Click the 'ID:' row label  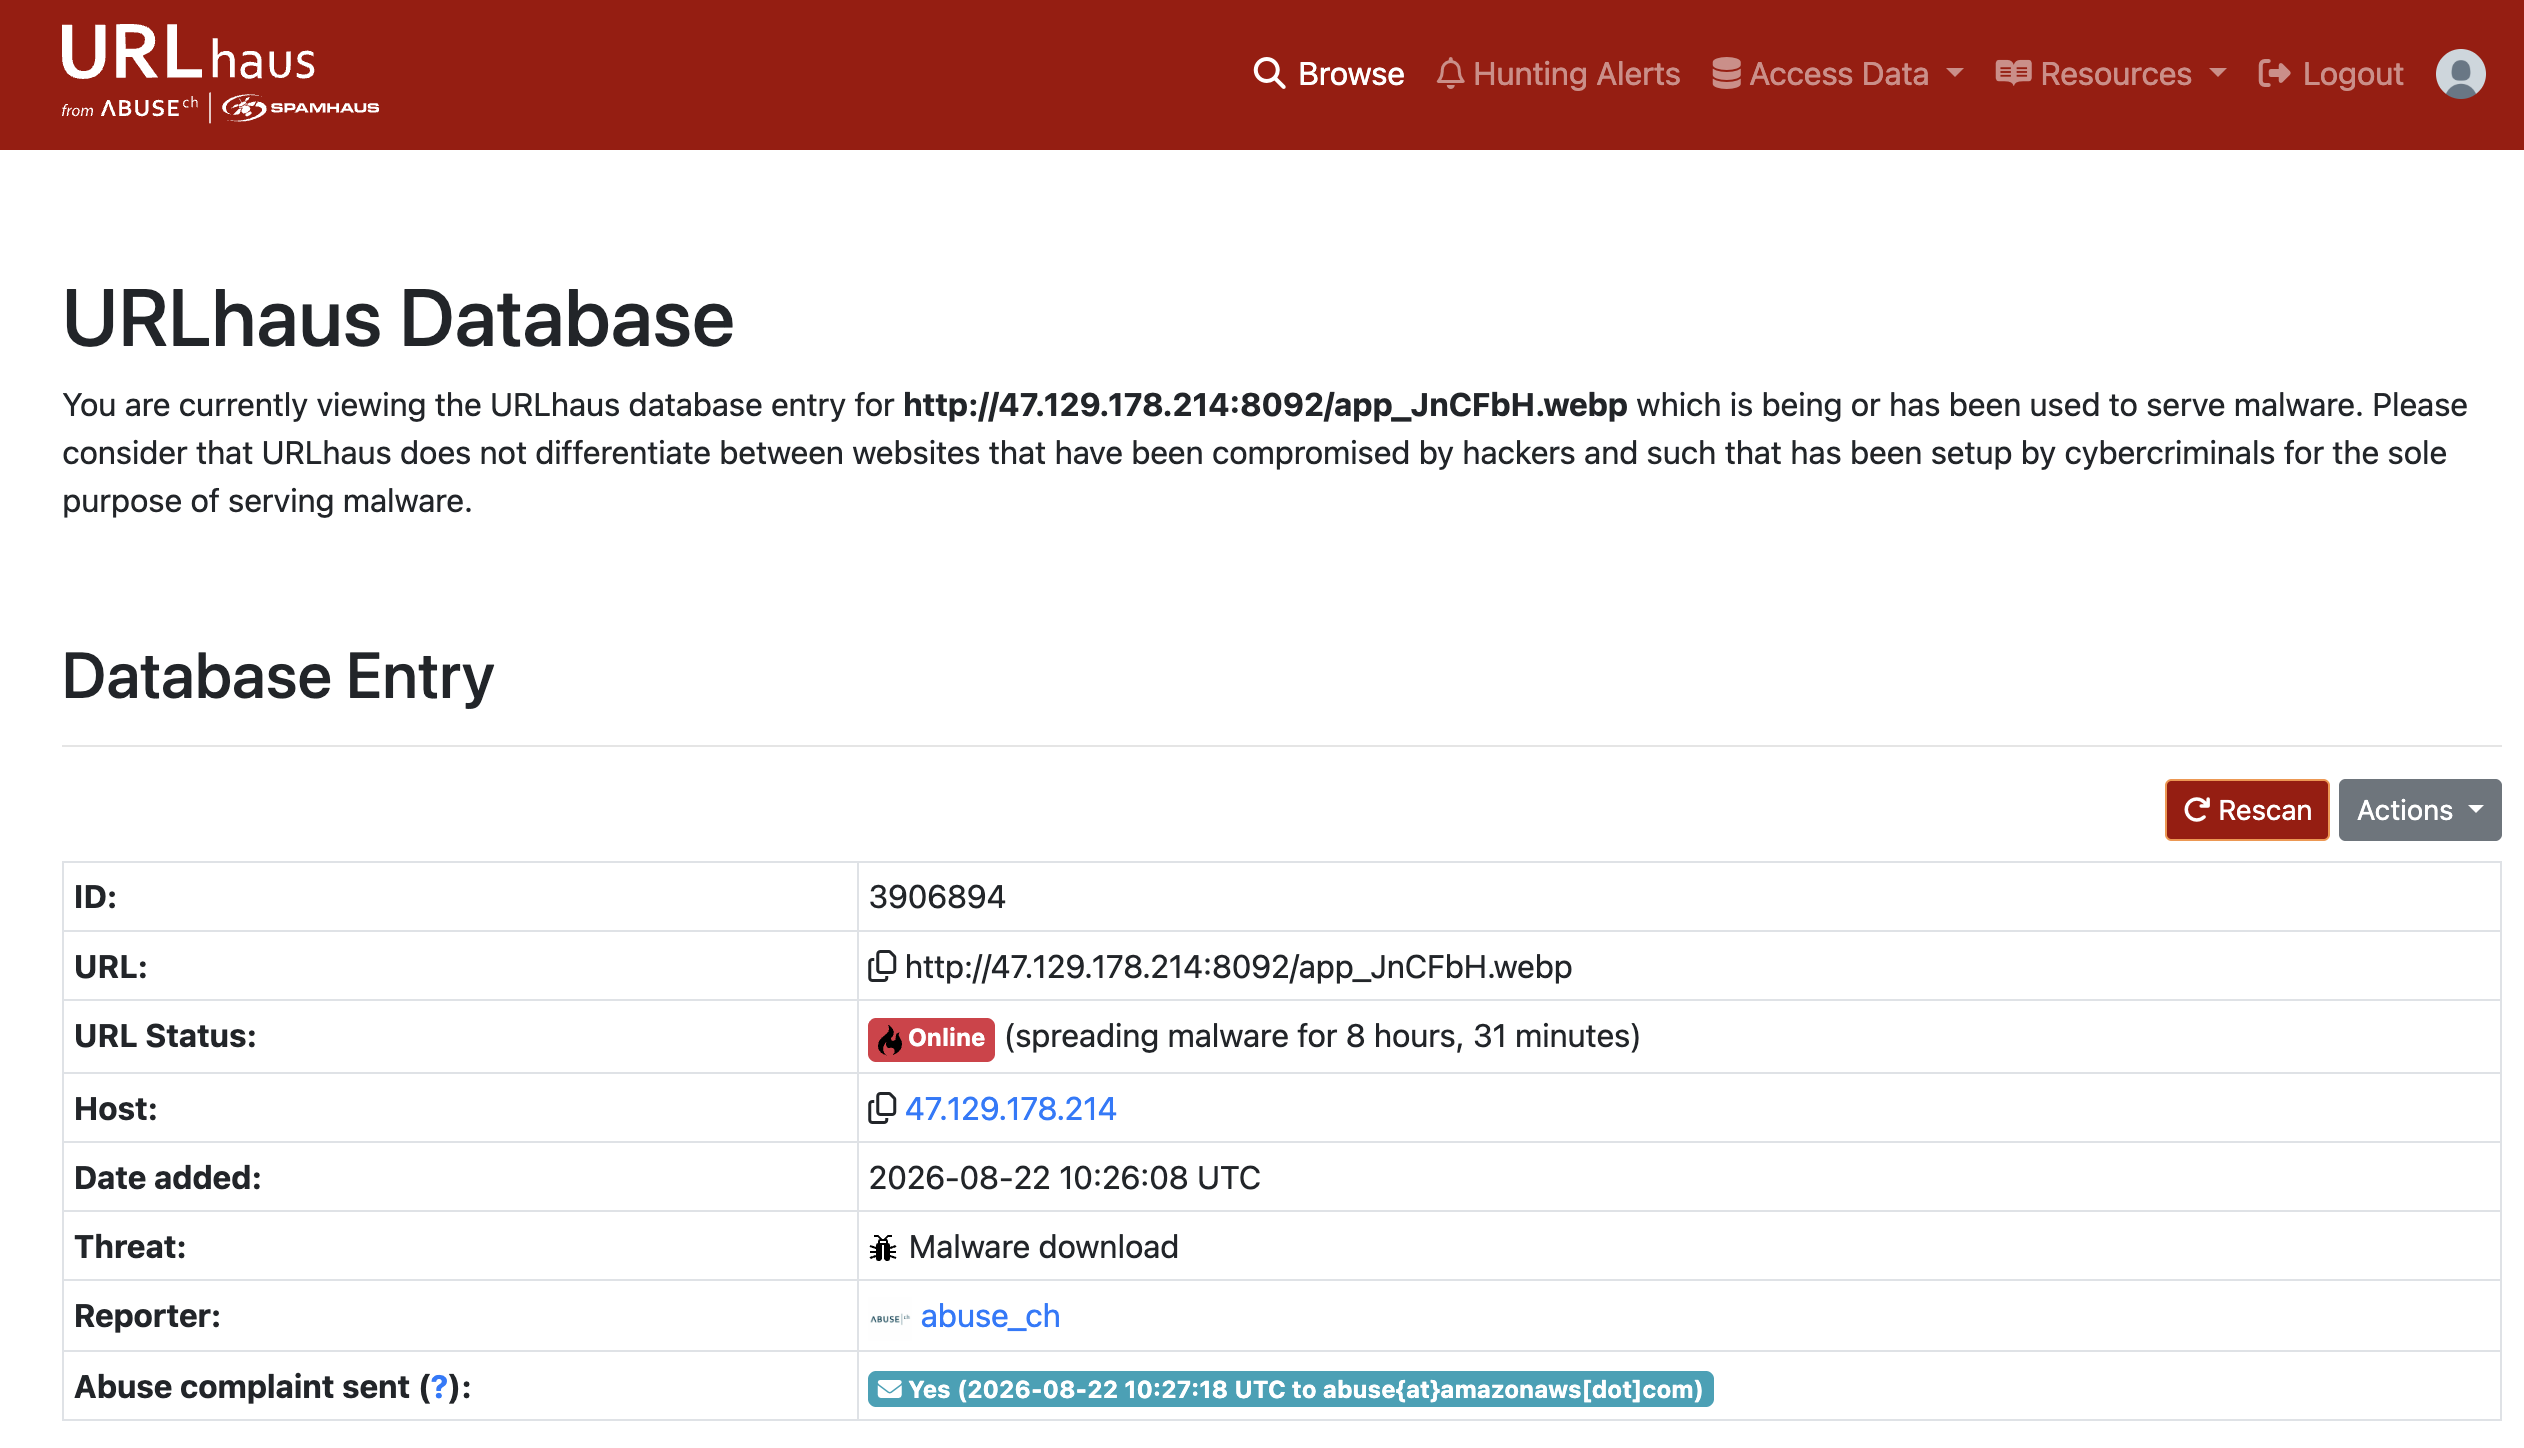point(95,897)
